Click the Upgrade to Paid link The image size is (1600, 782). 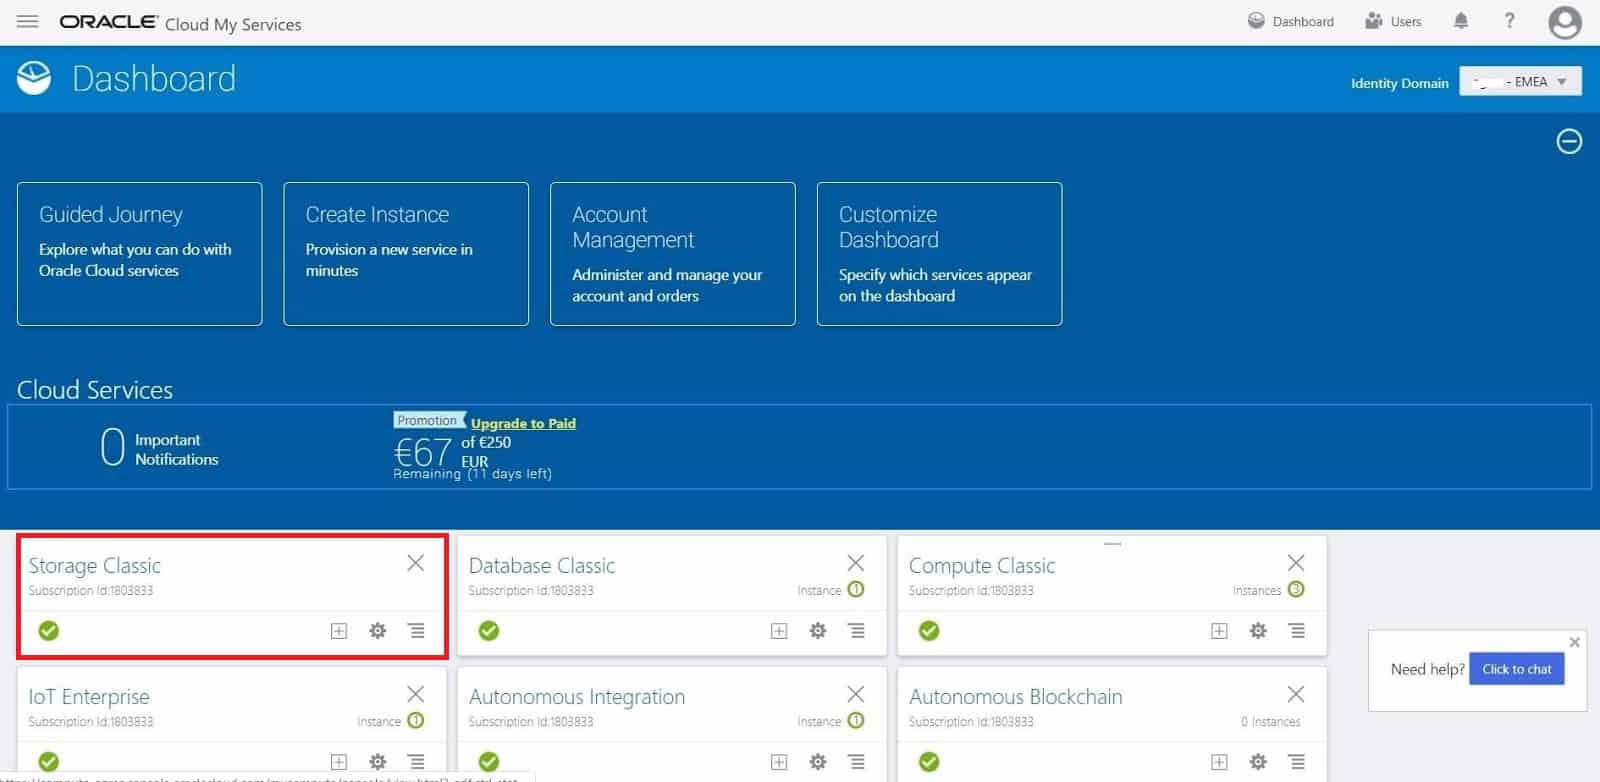point(523,423)
